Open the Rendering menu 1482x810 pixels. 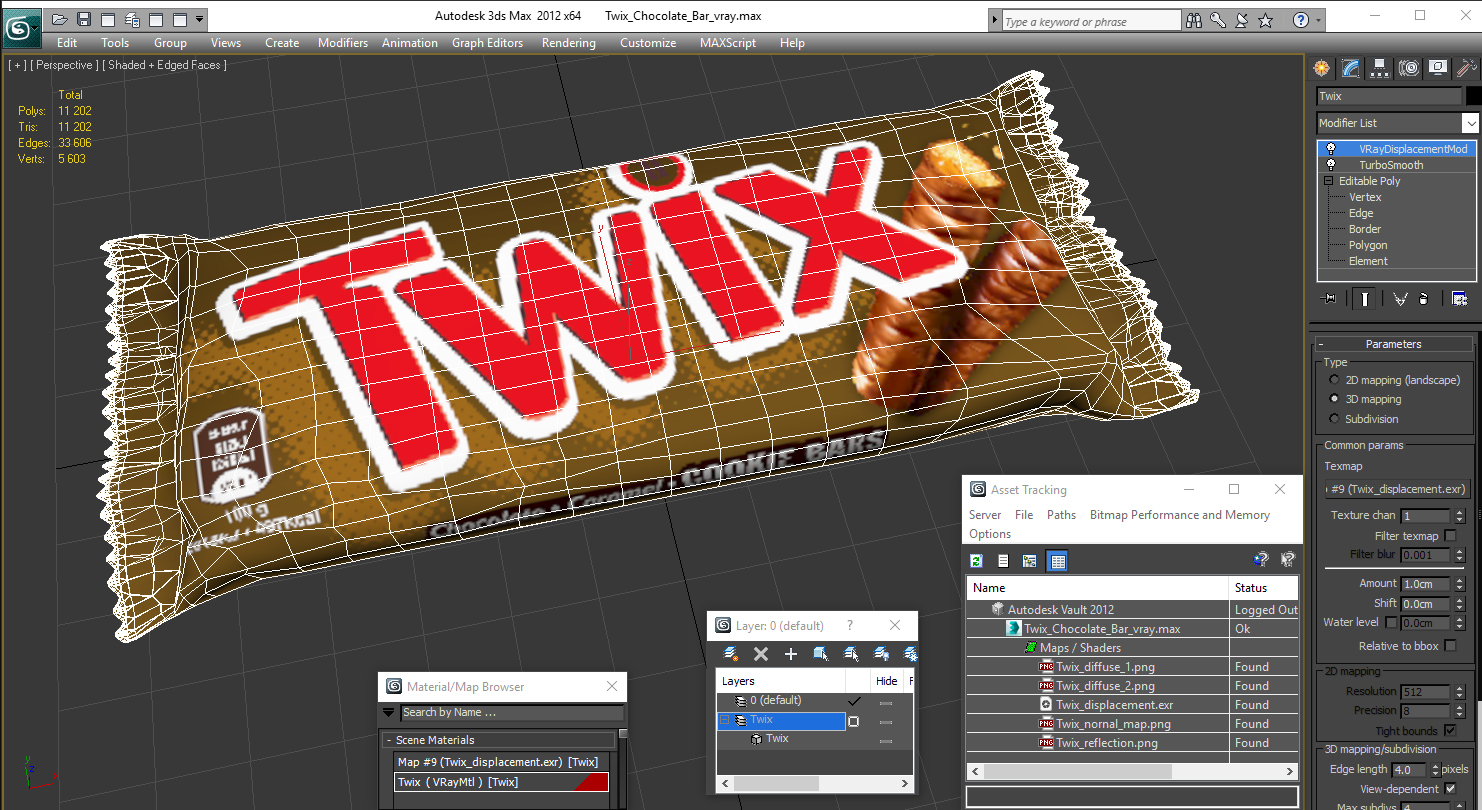(568, 43)
